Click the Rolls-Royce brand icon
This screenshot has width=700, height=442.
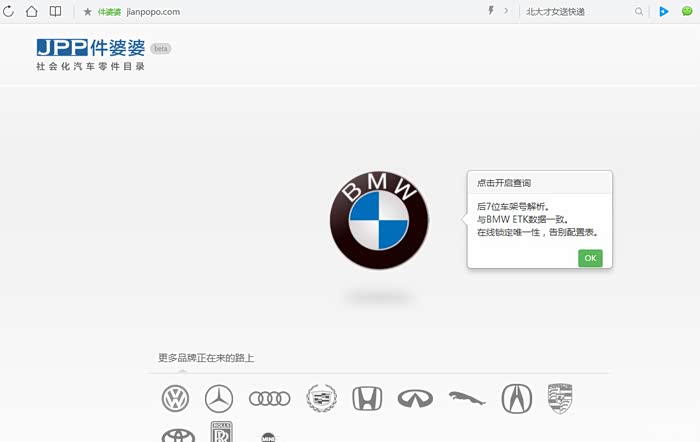pos(221,432)
